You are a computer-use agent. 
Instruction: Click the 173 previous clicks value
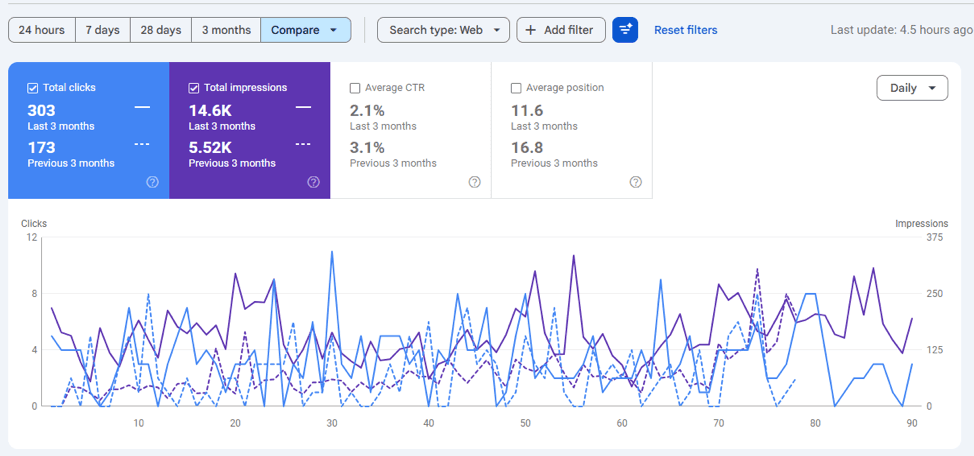point(41,148)
